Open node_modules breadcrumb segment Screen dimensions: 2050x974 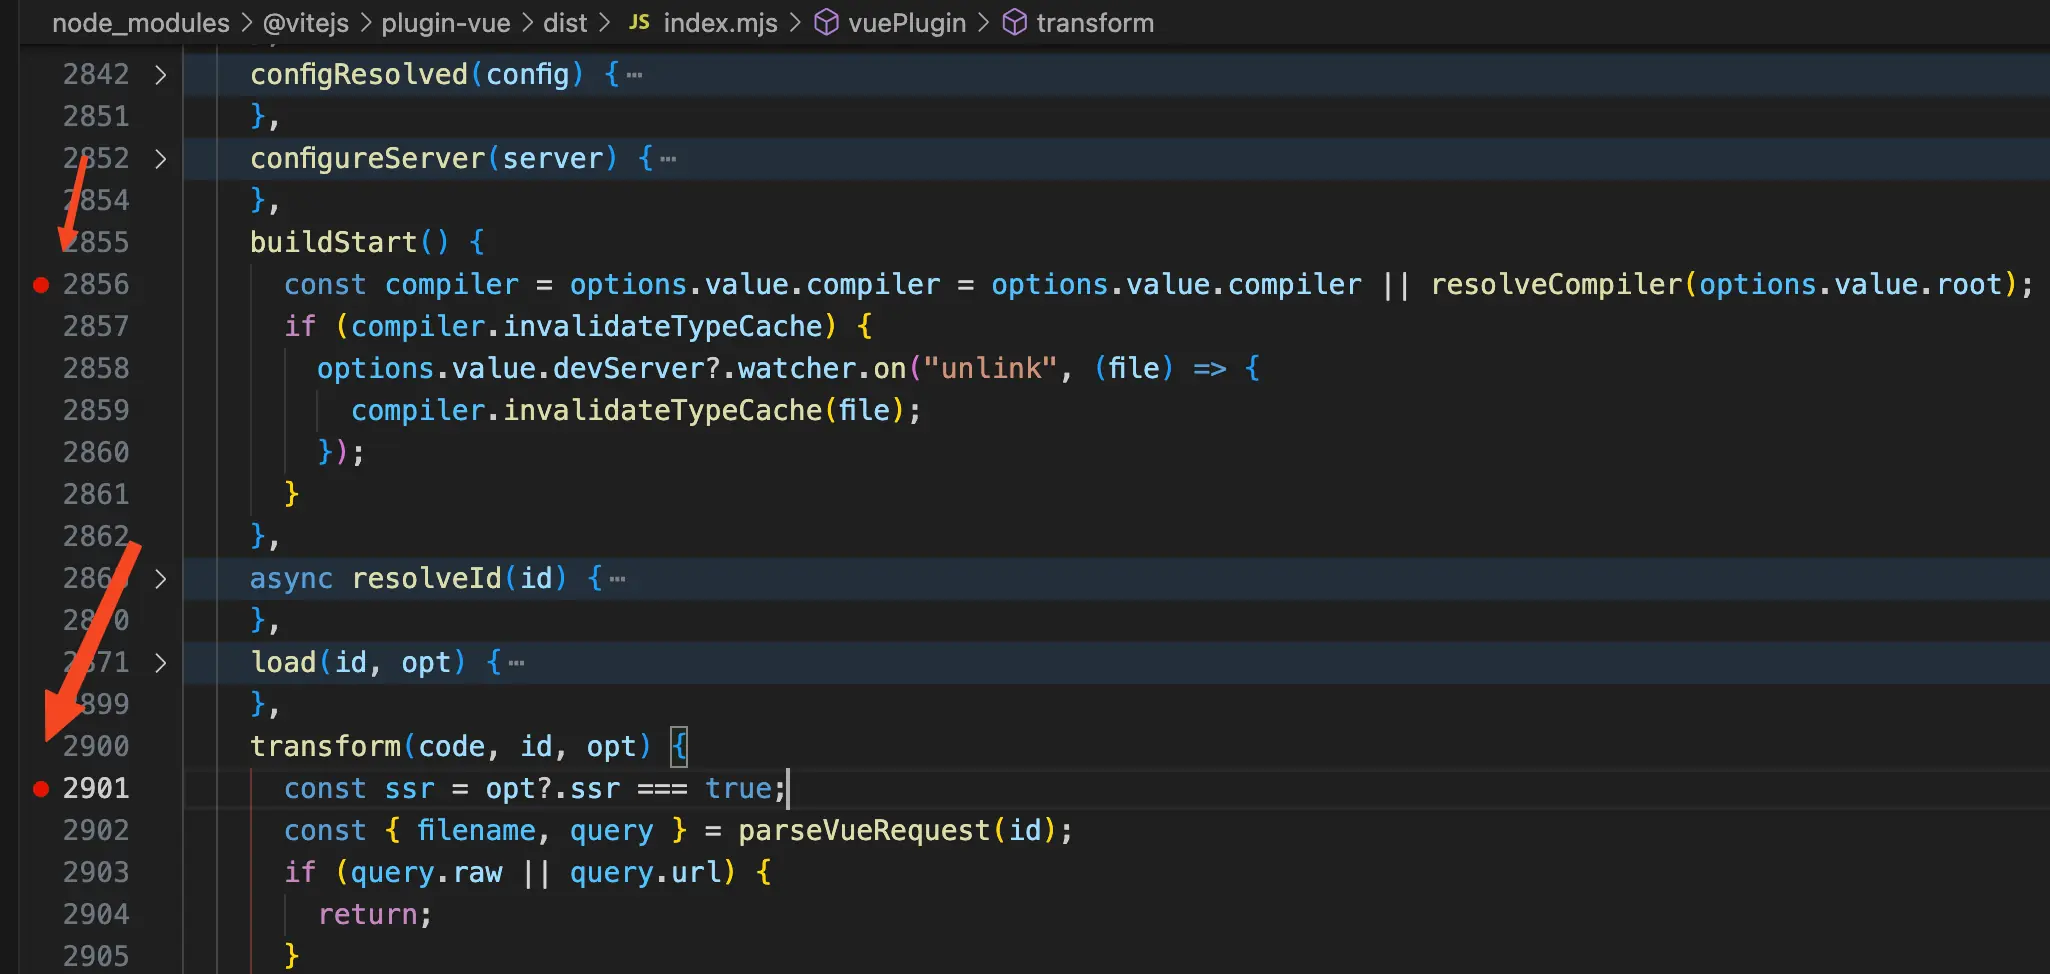click(140, 22)
